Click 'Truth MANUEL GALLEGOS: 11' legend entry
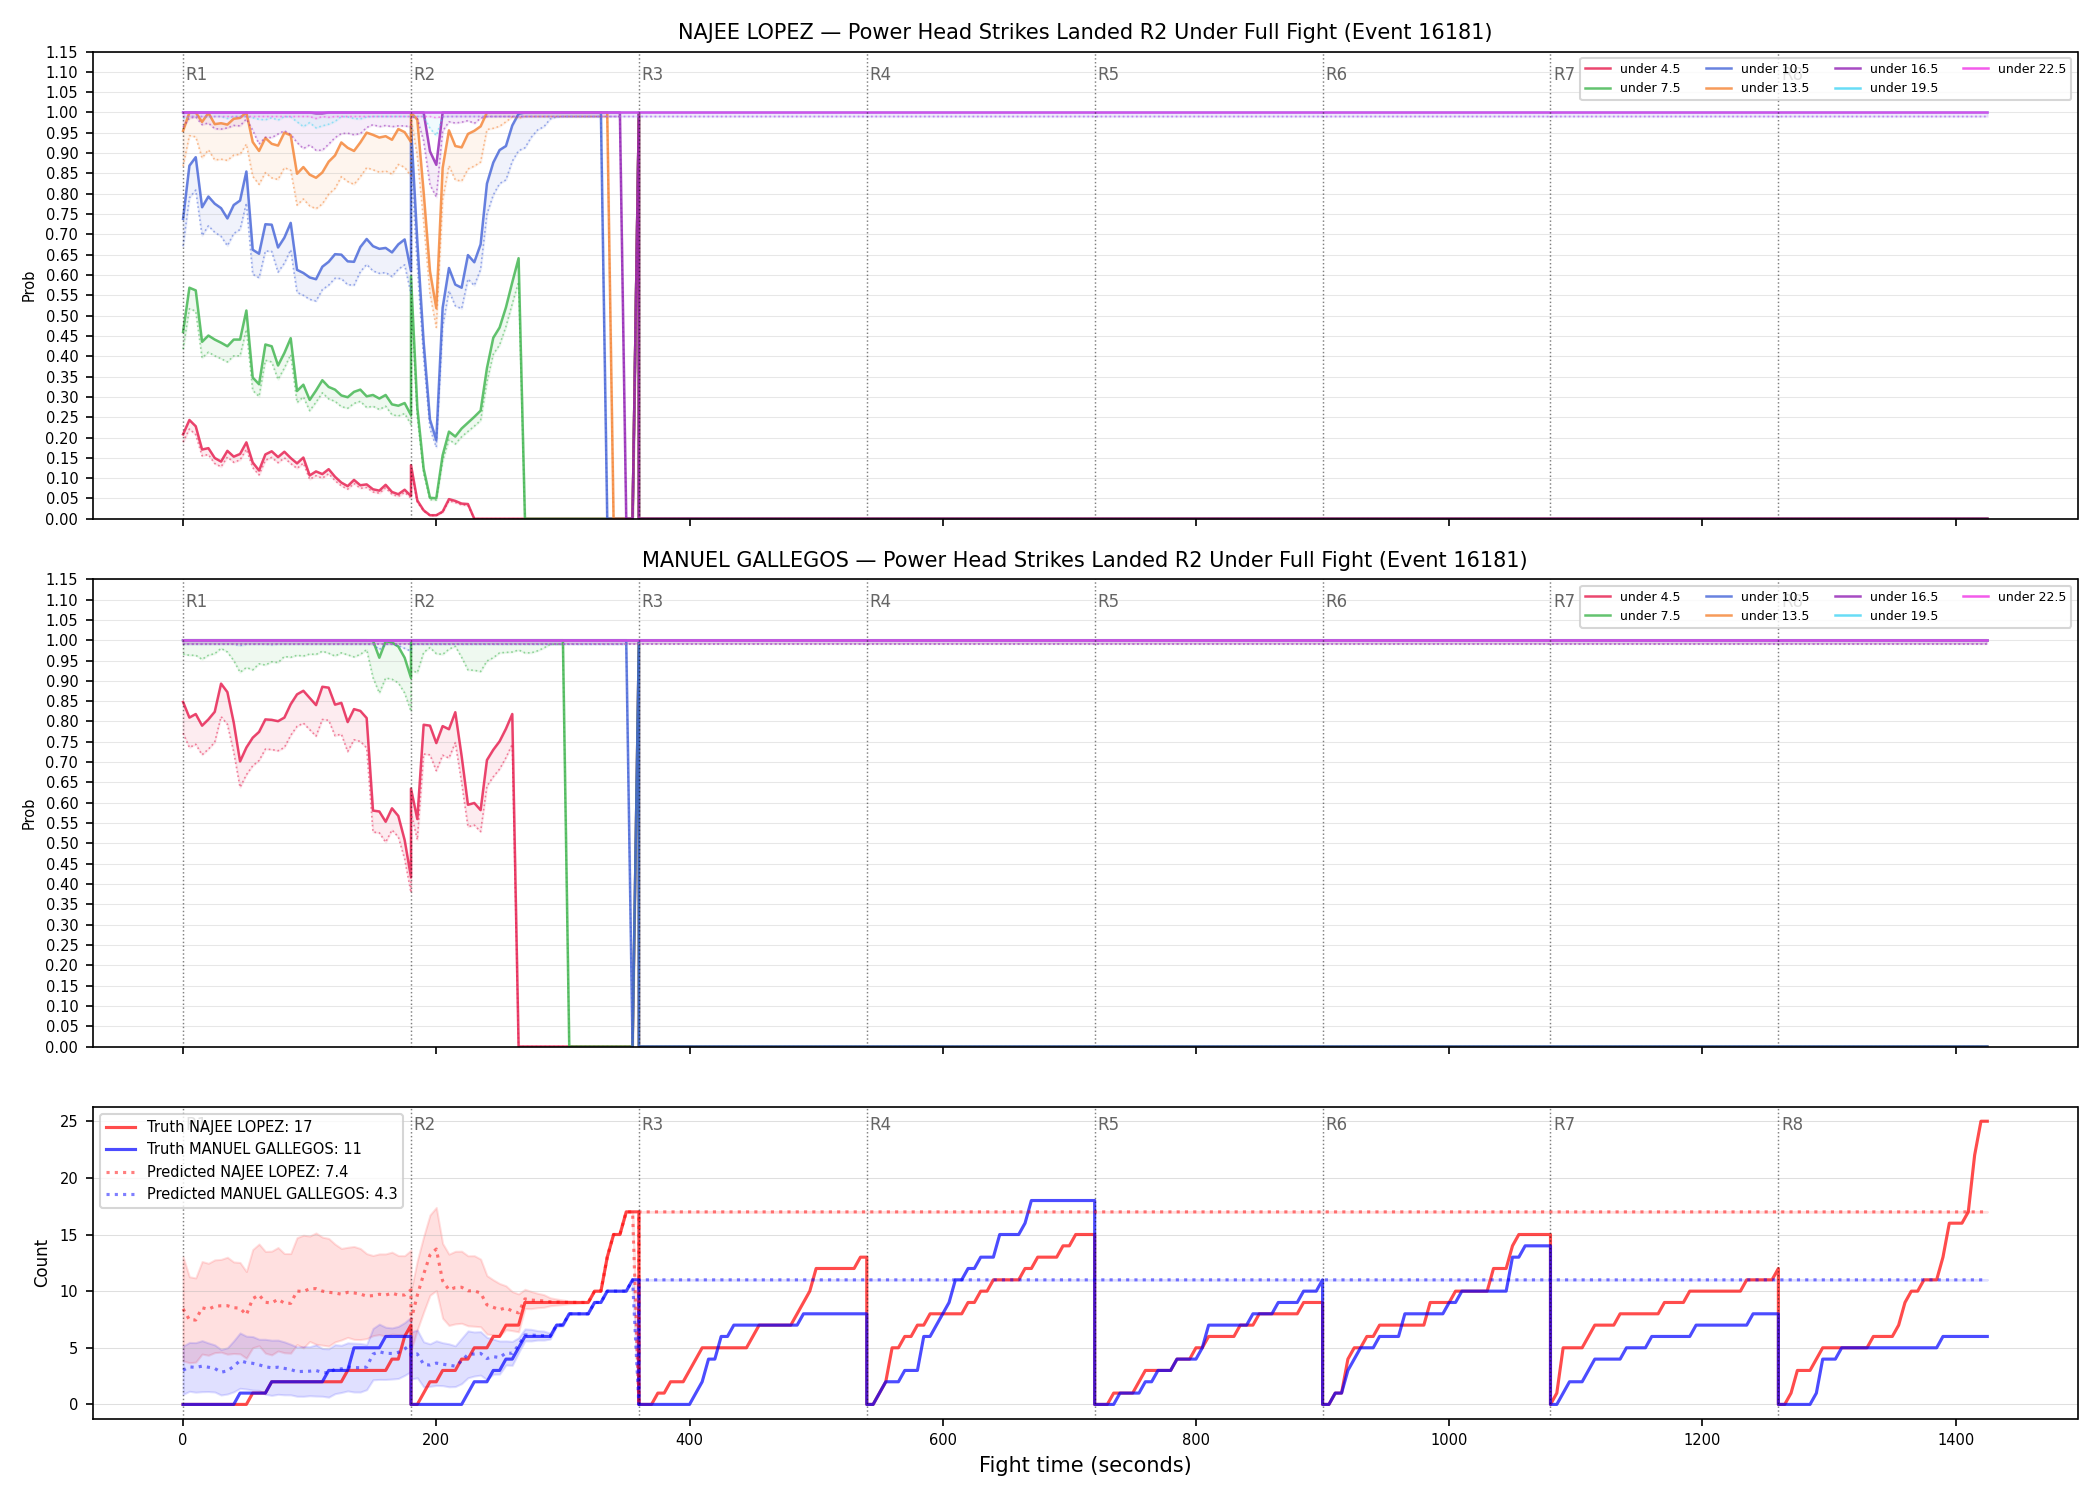Viewport: 2100px width, 1500px height. tap(233, 1149)
